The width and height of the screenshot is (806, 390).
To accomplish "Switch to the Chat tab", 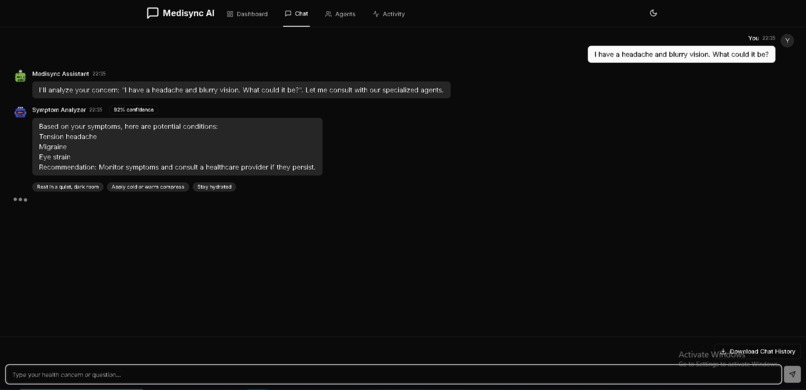I will tap(296, 14).
